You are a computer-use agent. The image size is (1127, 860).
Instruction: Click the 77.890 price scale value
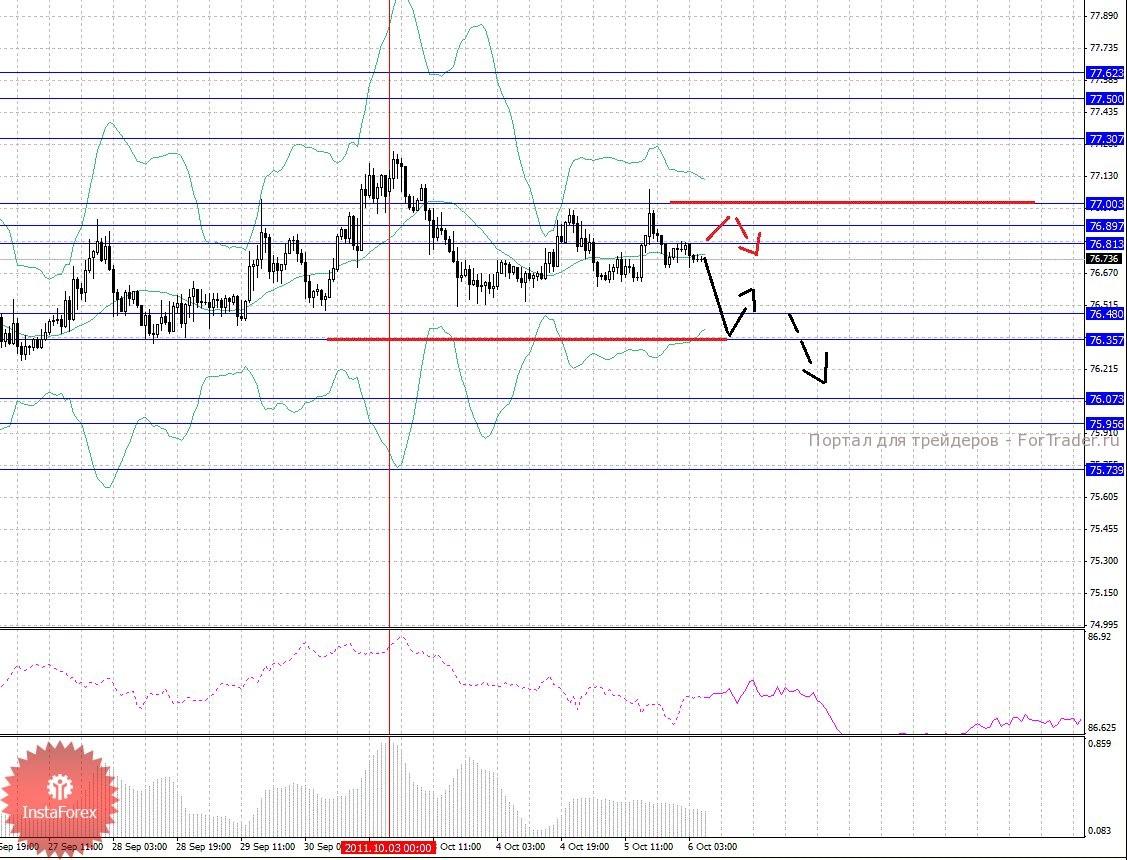tap(1104, 15)
